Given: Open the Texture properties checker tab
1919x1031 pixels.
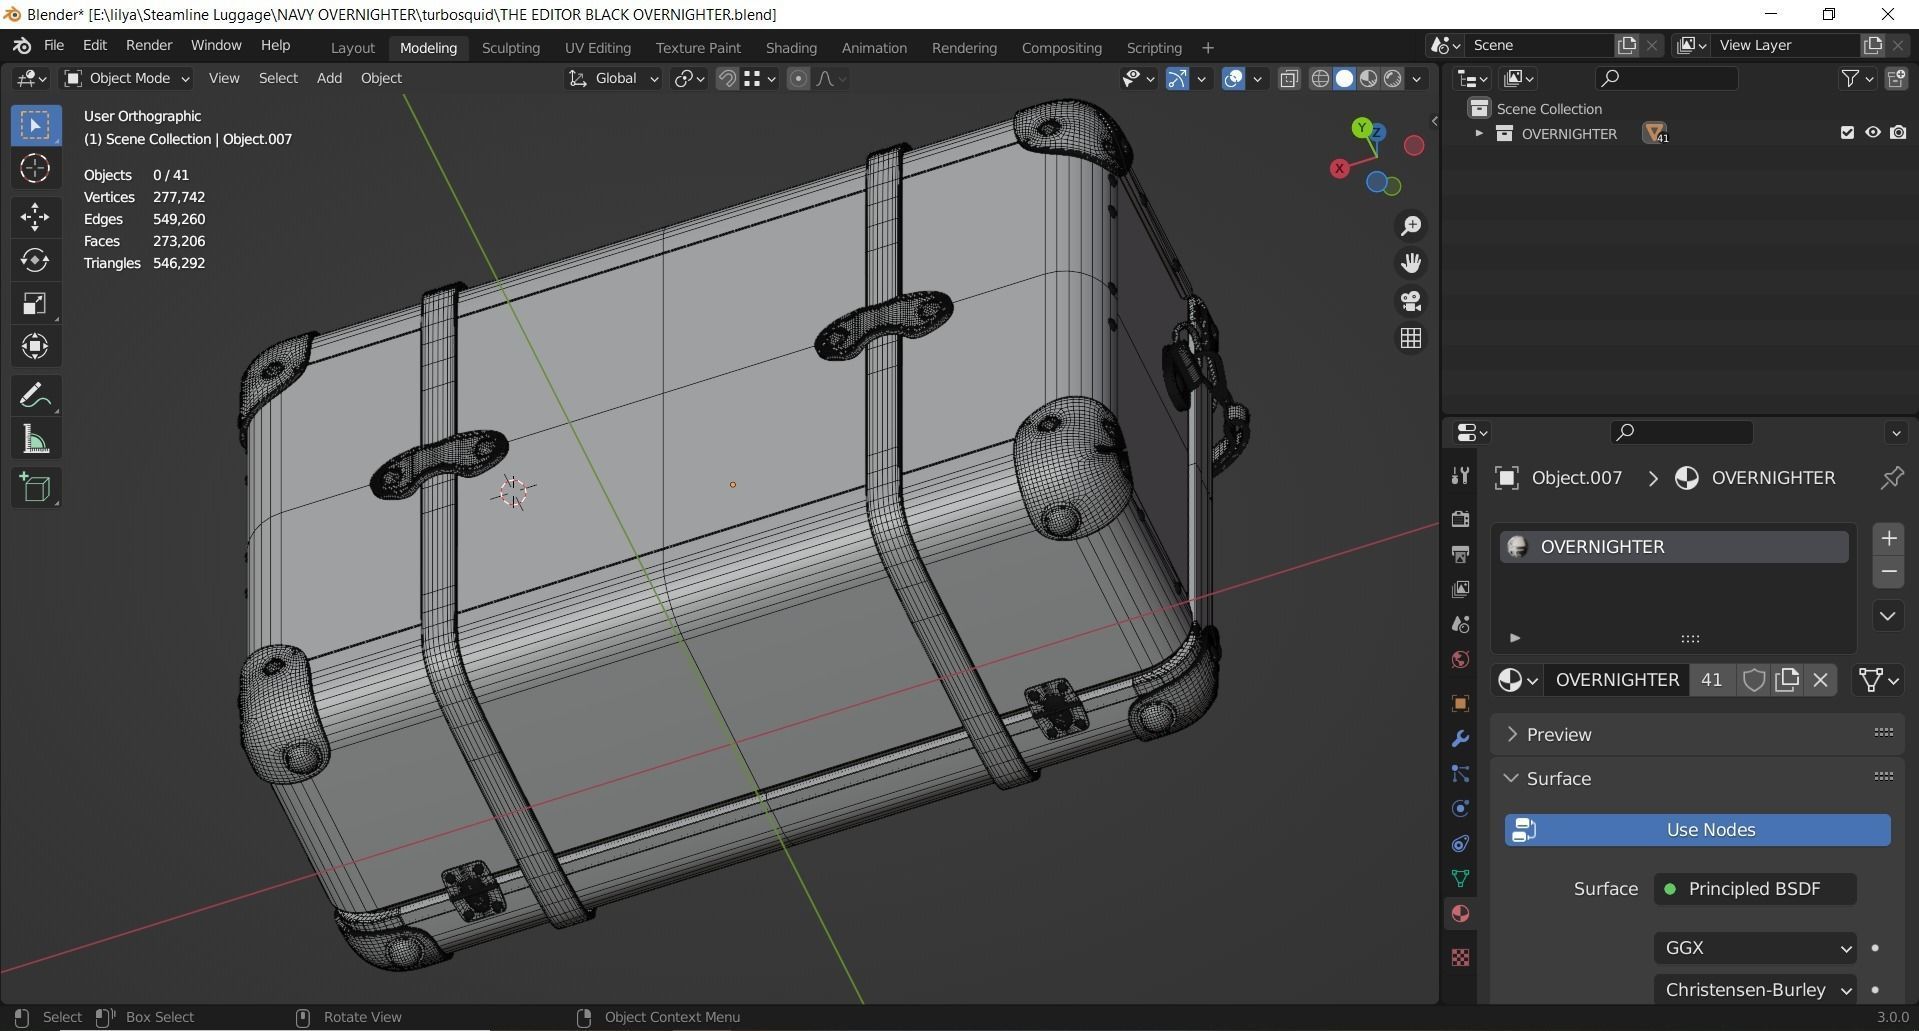Looking at the screenshot, I should click(1460, 957).
